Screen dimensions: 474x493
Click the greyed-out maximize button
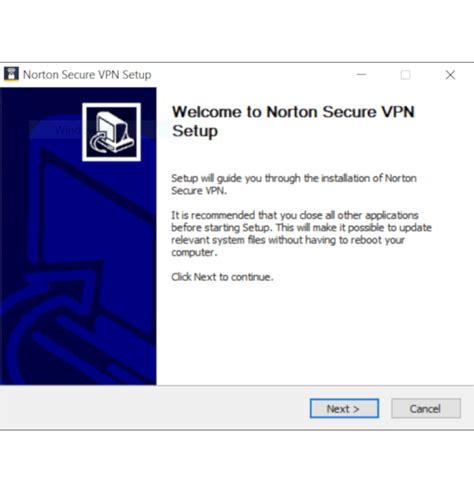[405, 75]
